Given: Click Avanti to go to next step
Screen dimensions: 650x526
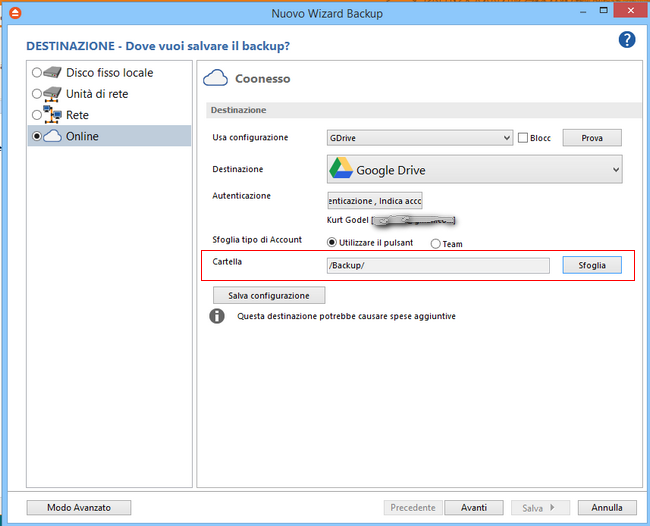Looking at the screenshot, I should tap(474, 508).
